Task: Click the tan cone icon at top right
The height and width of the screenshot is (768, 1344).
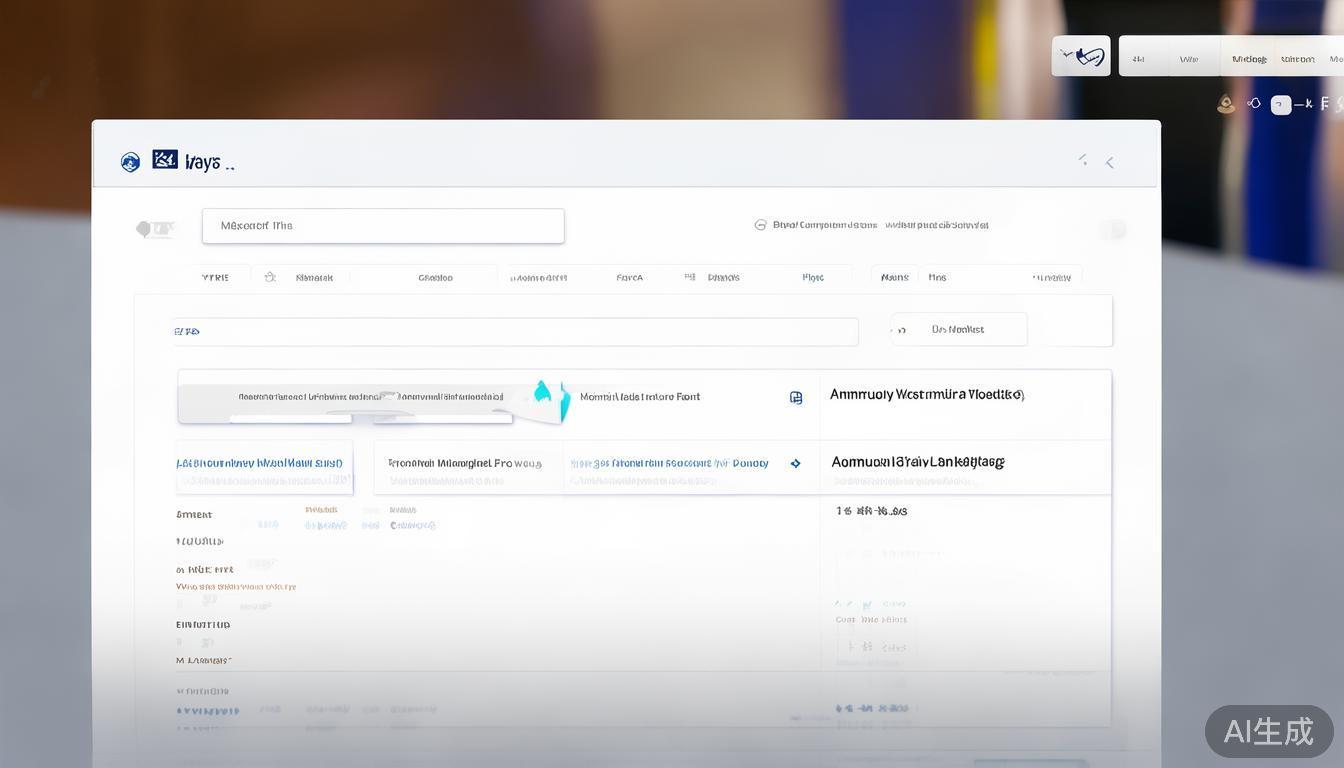Action: pyautogui.click(x=1225, y=104)
